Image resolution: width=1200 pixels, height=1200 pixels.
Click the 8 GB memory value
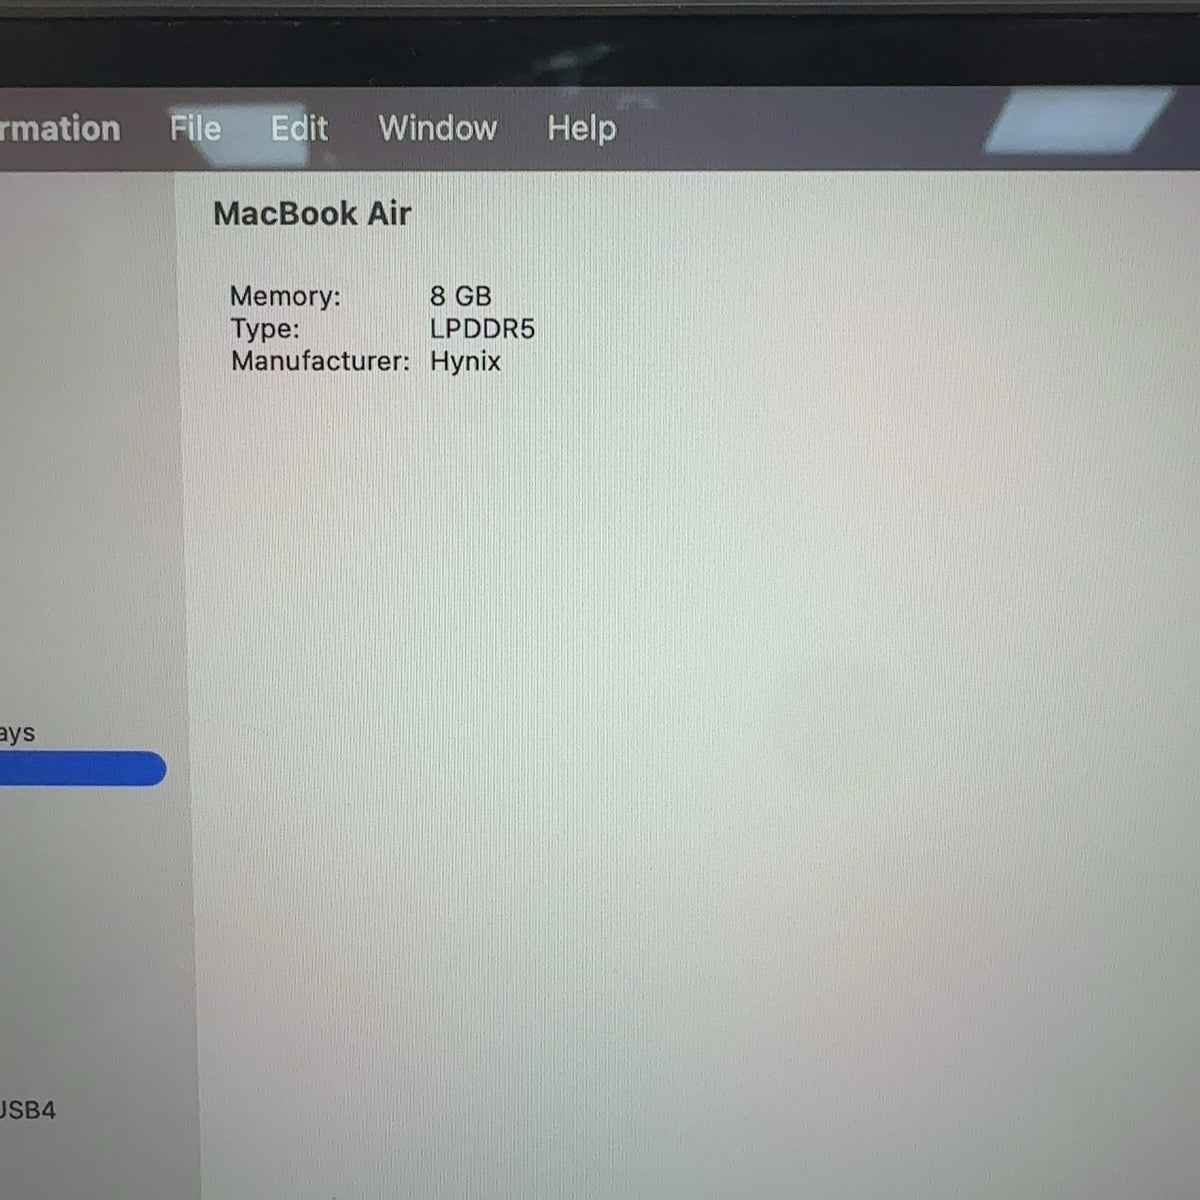click(x=460, y=296)
